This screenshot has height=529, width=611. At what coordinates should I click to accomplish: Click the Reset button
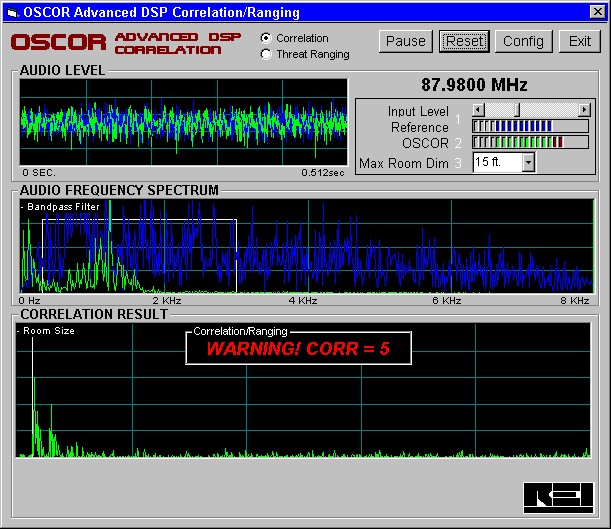464,41
